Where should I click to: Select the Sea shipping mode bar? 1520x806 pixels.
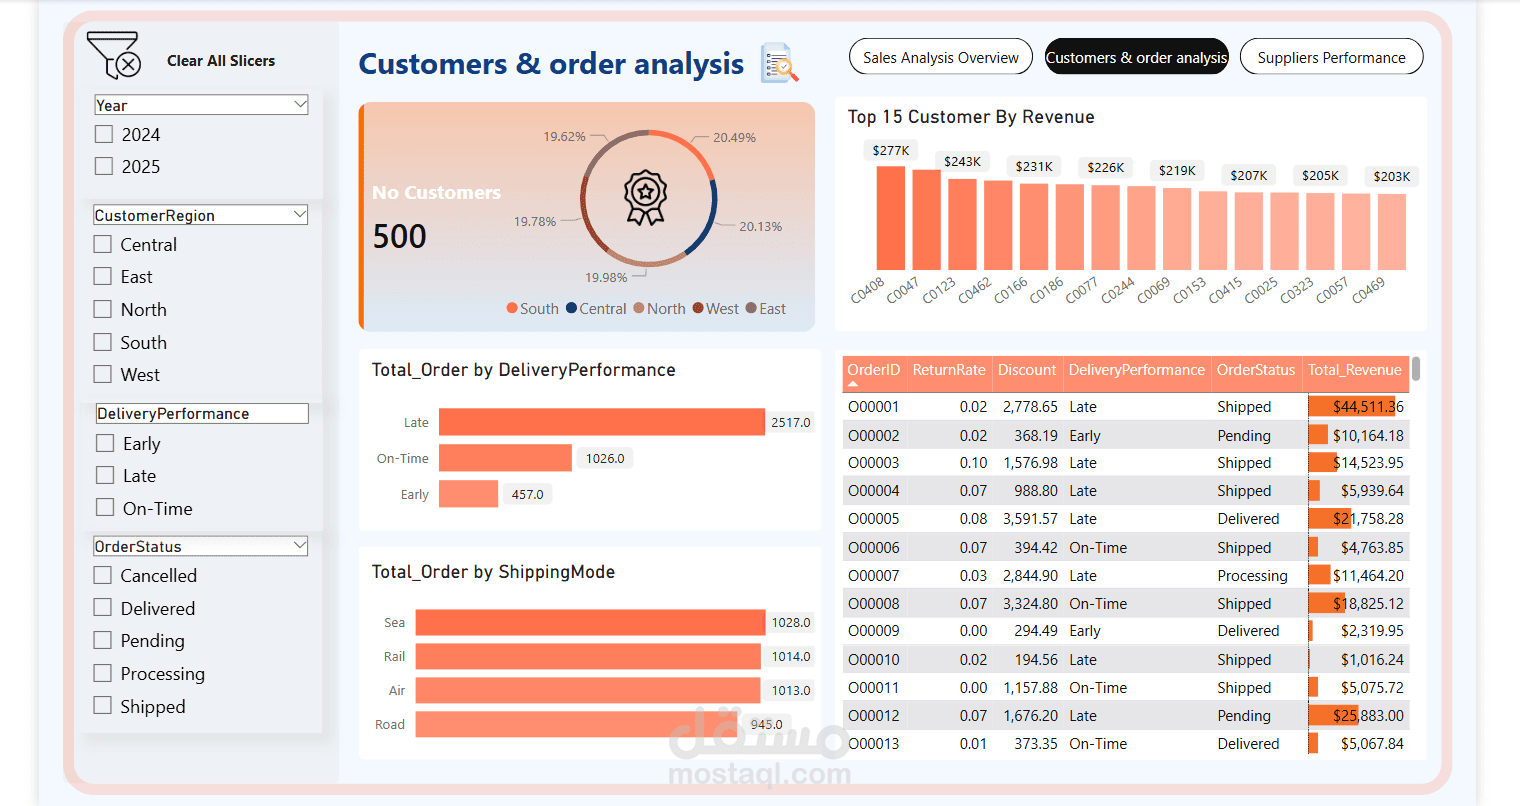(590, 622)
